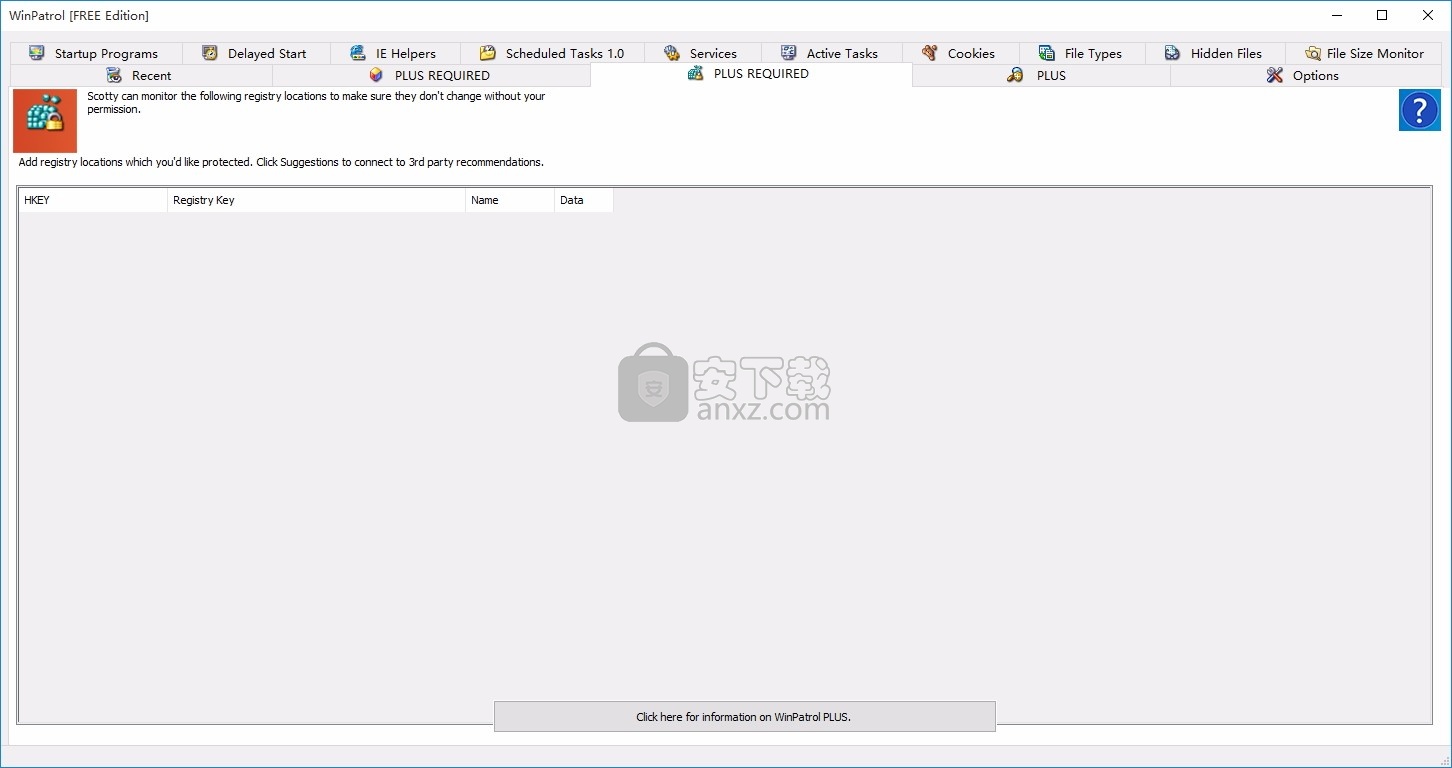Select the File Types tab
This screenshot has height=768, width=1452.
pos(1083,53)
